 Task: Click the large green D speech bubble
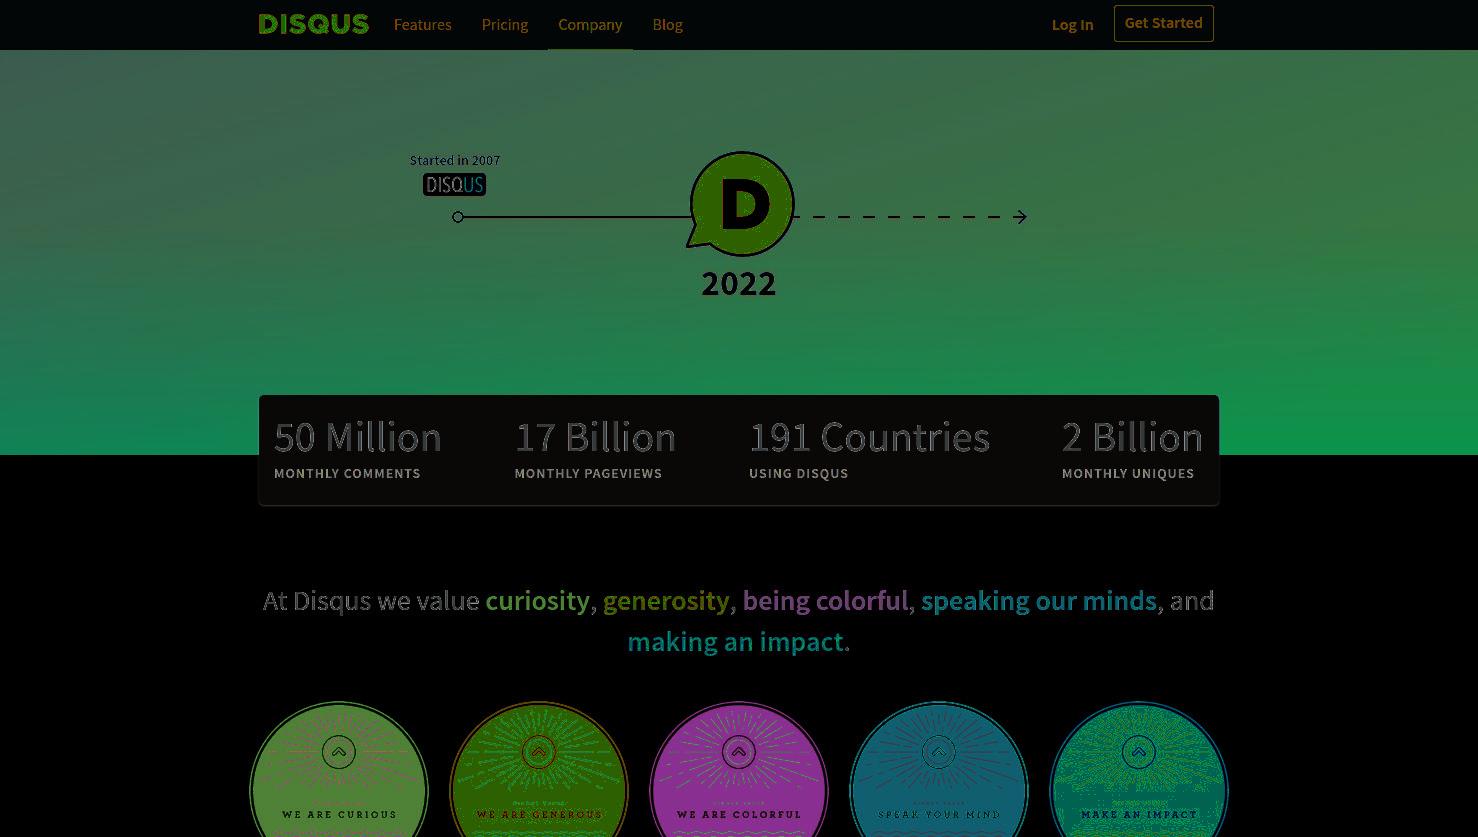tap(741, 204)
